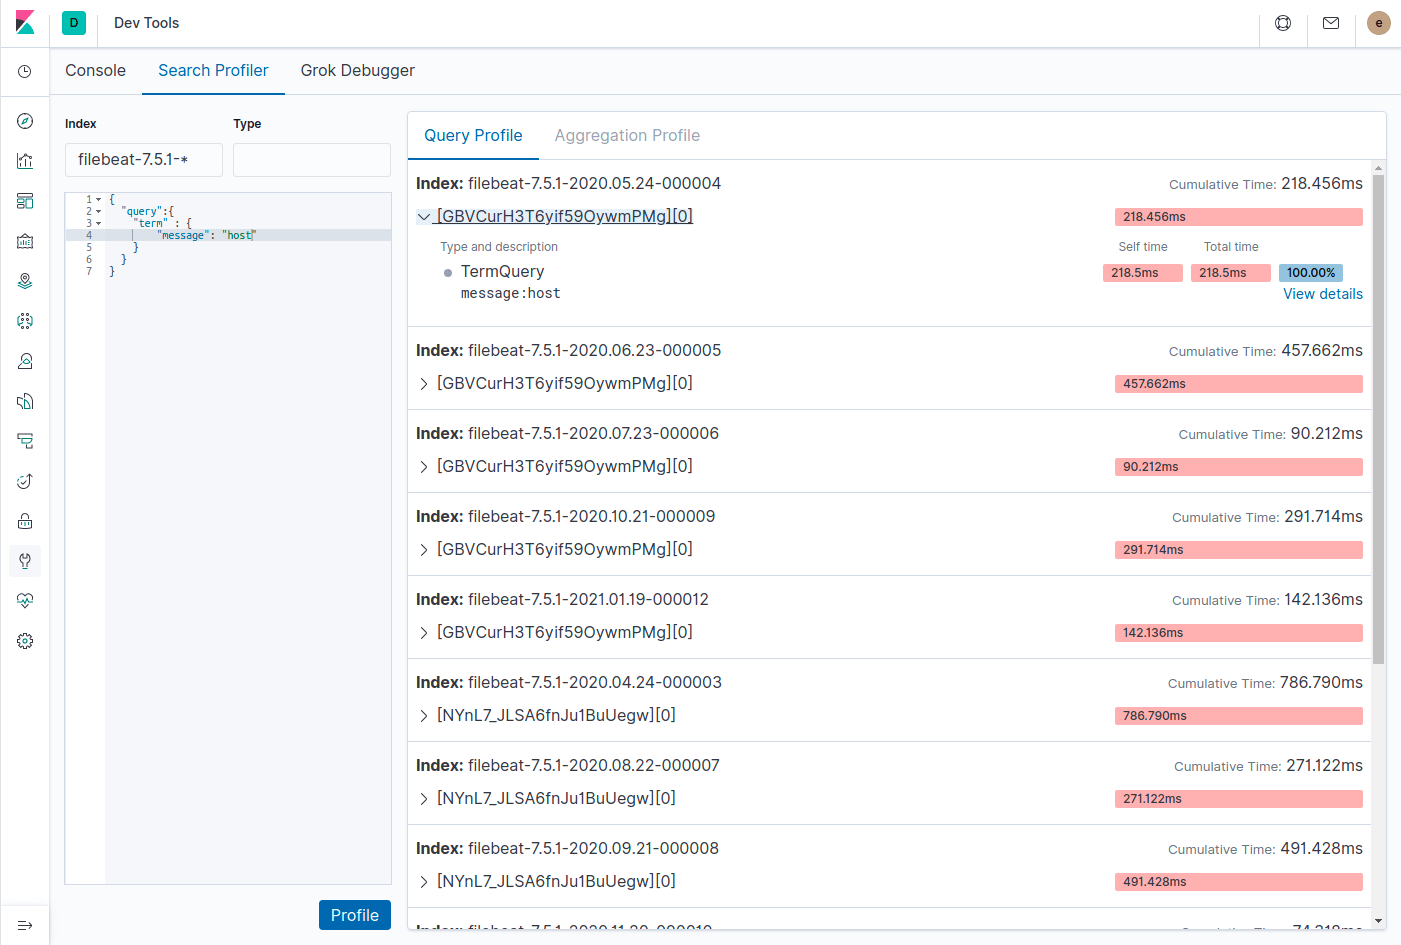The image size is (1401, 945).
Task: Open Recently viewed items at sidebar top
Action: tap(25, 70)
